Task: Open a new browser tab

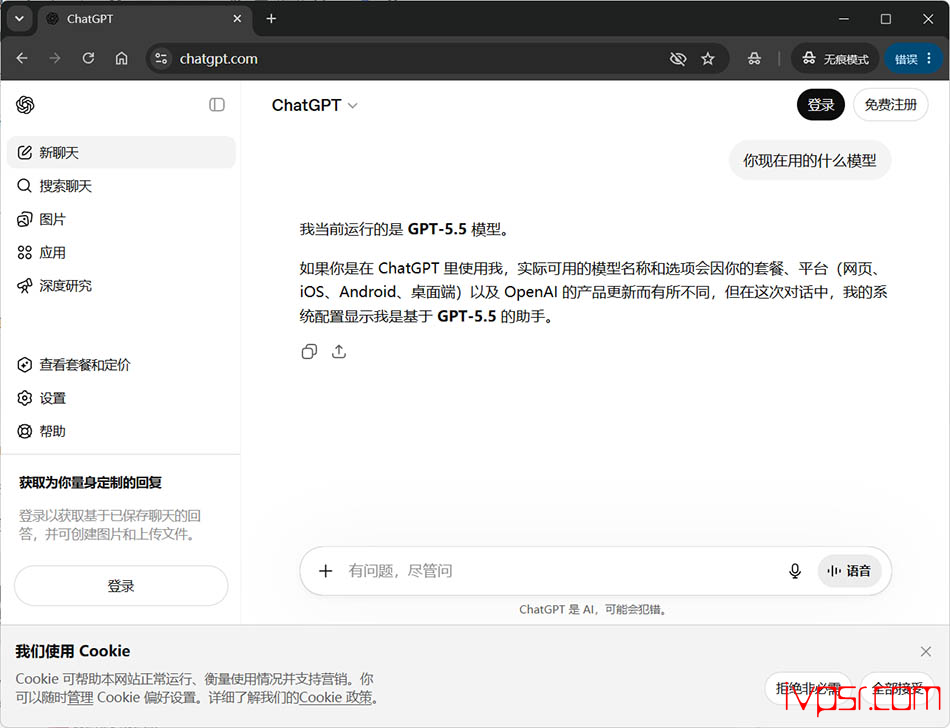Action: pyautogui.click(x=271, y=19)
